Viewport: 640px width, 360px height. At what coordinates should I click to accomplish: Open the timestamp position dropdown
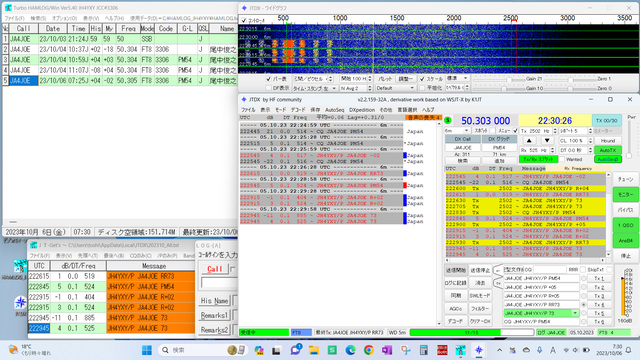point(314,88)
